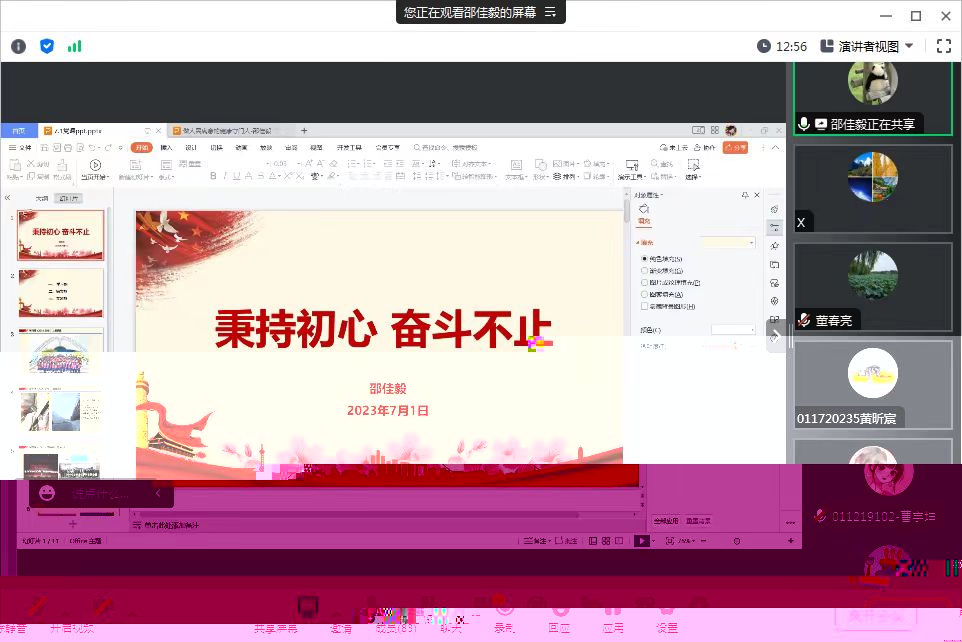Image resolution: width=962 pixels, height=642 pixels.
Task: Select participant tile labeled X
Action: pyautogui.click(x=872, y=188)
